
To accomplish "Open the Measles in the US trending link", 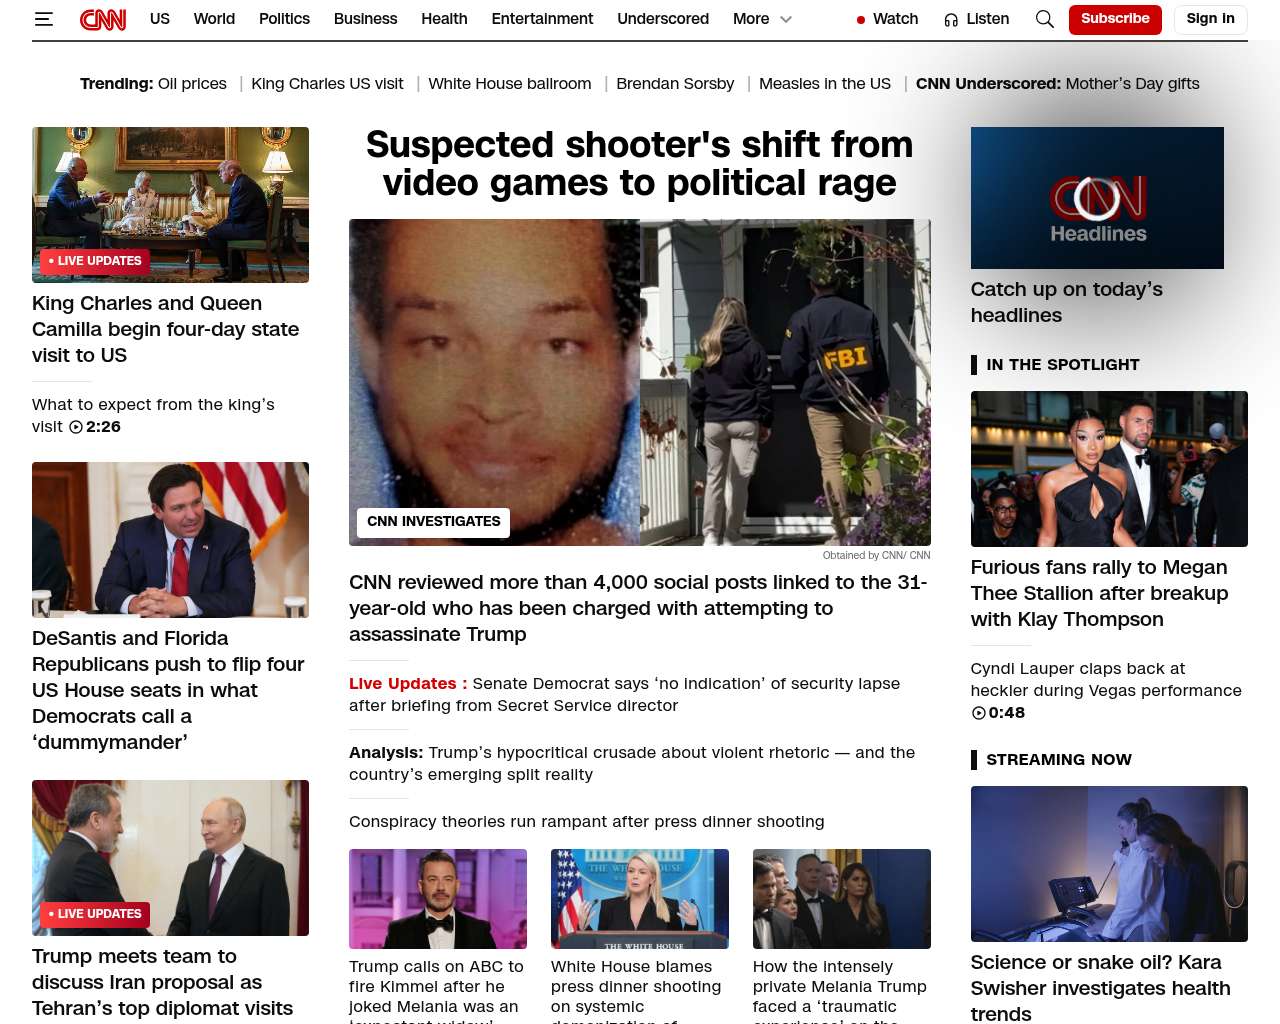I will click(x=824, y=84).
